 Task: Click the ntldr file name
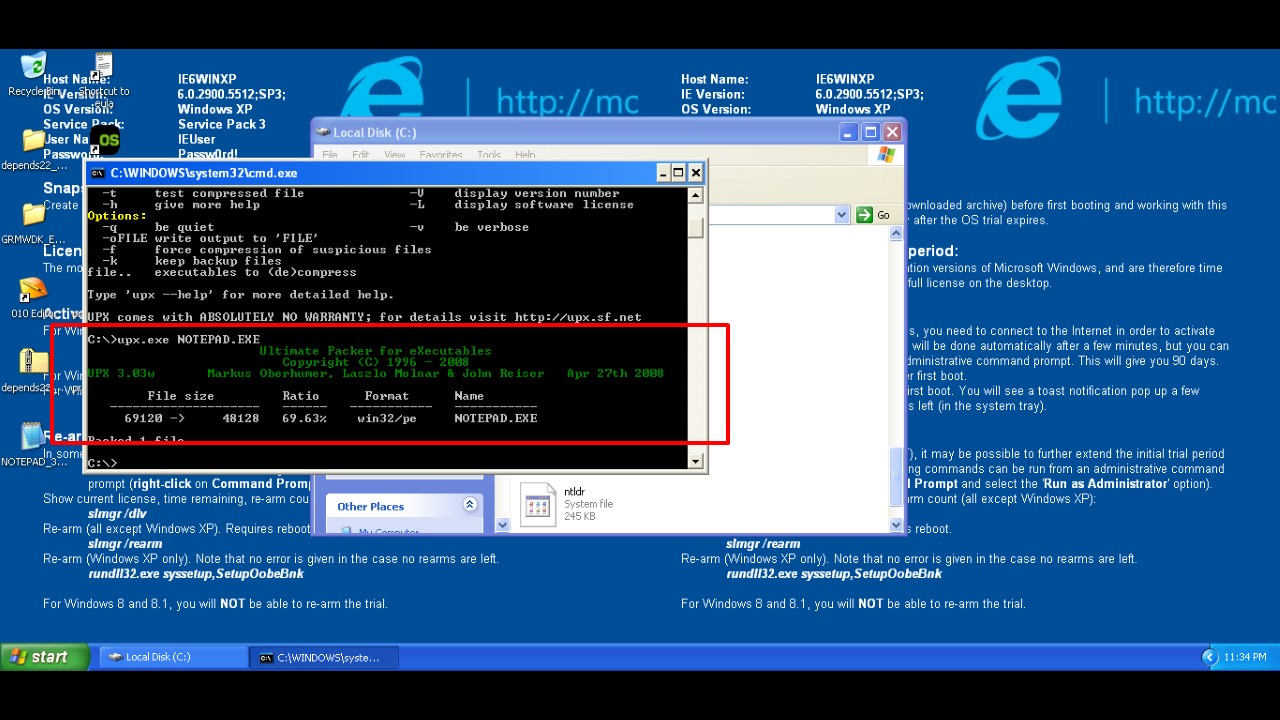574,492
